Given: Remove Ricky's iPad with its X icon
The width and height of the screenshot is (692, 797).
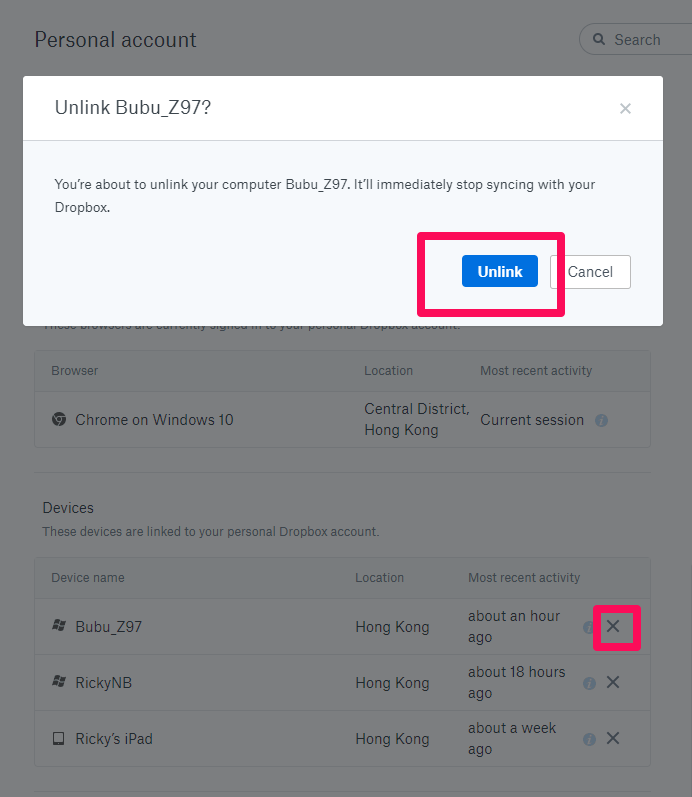Looking at the screenshot, I should 613,738.
